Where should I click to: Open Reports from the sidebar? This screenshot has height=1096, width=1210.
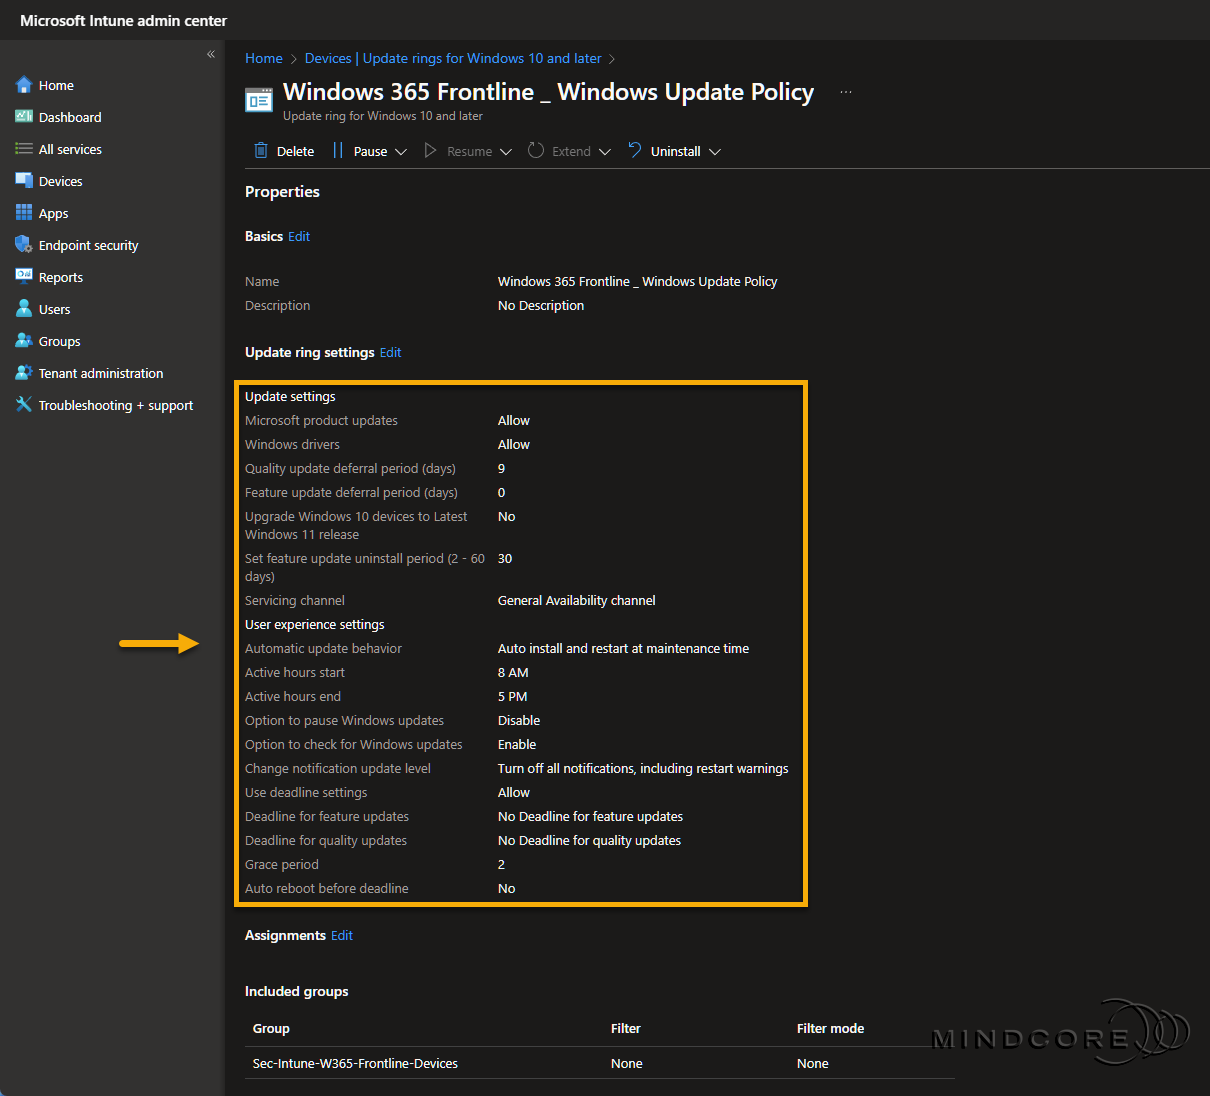[x=24, y=277]
